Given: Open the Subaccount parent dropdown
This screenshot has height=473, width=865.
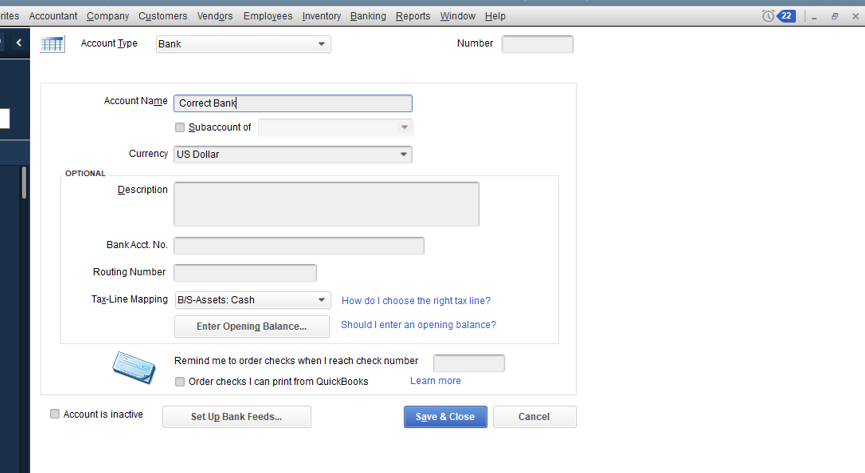Looking at the screenshot, I should coord(335,127).
